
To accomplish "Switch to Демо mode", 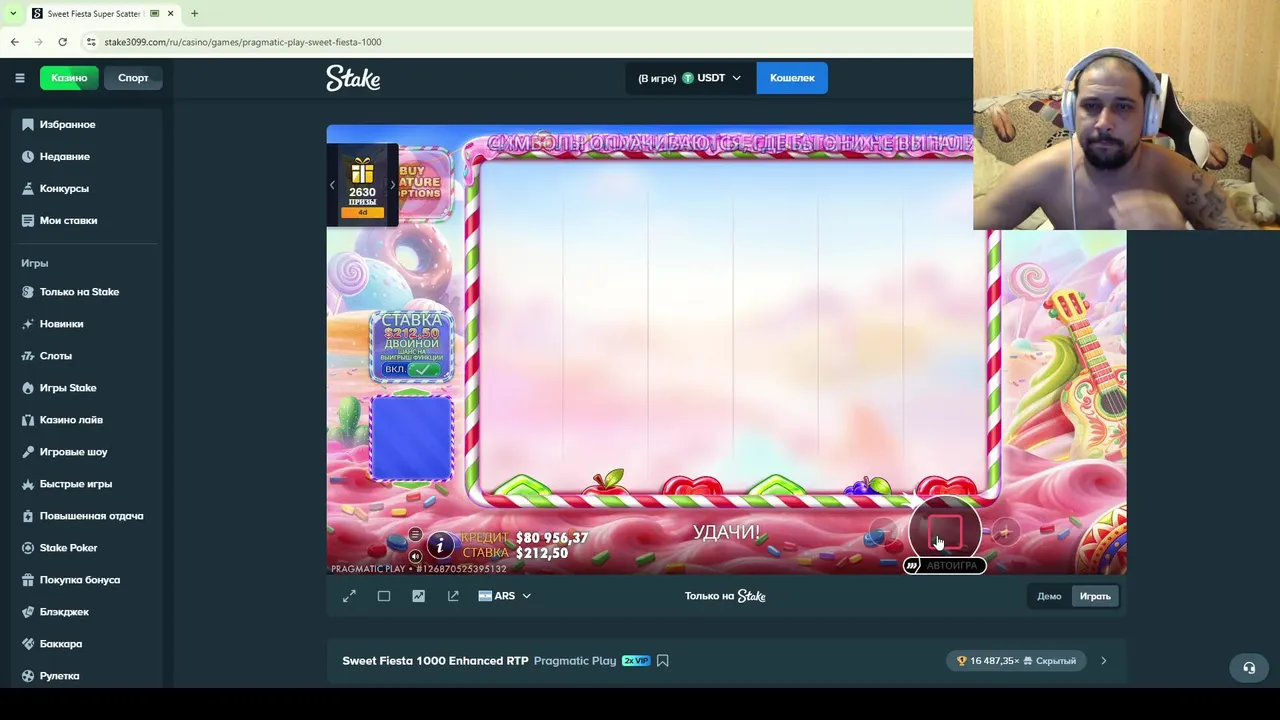I will coord(1049,596).
